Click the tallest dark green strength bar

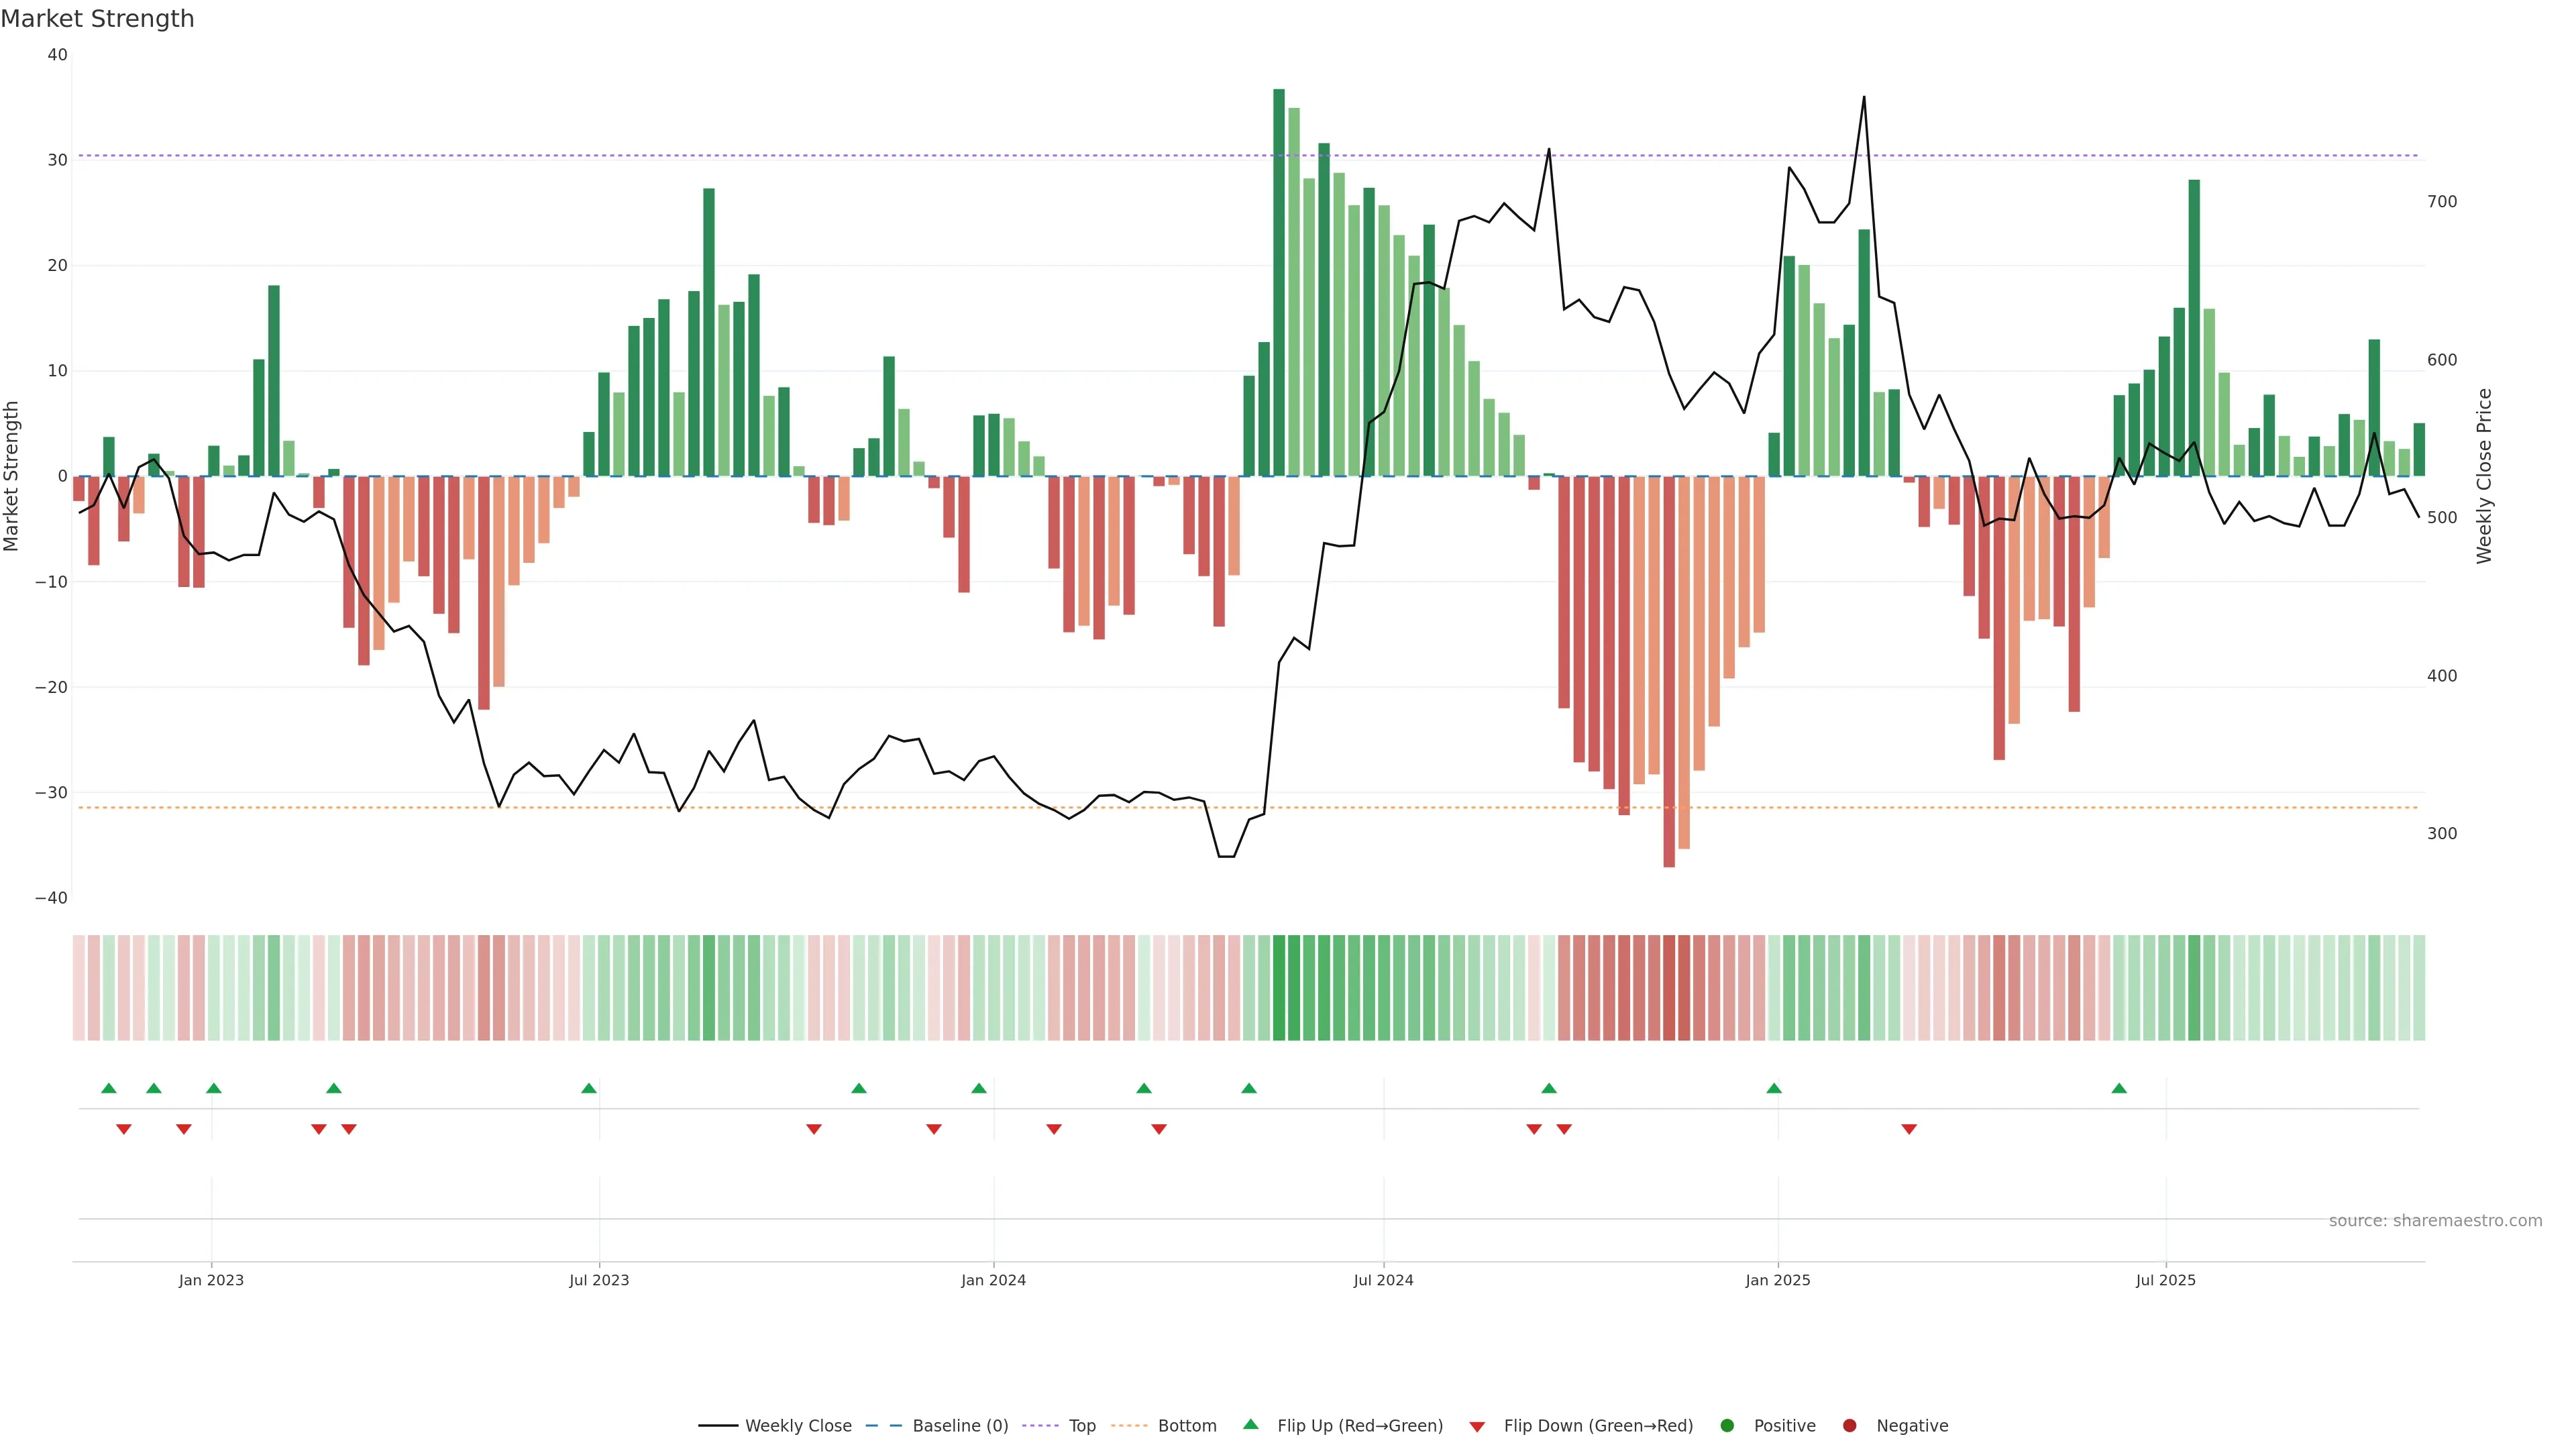pos(1279,280)
